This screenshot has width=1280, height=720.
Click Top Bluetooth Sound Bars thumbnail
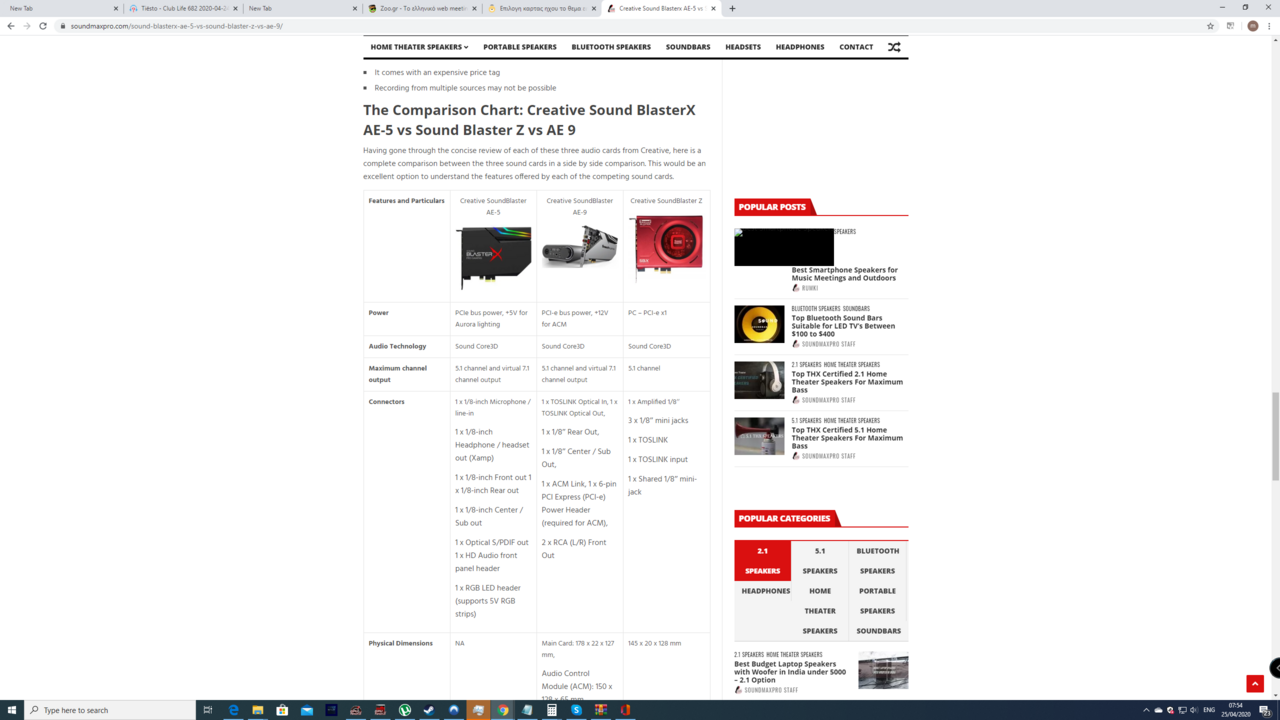tap(759, 324)
